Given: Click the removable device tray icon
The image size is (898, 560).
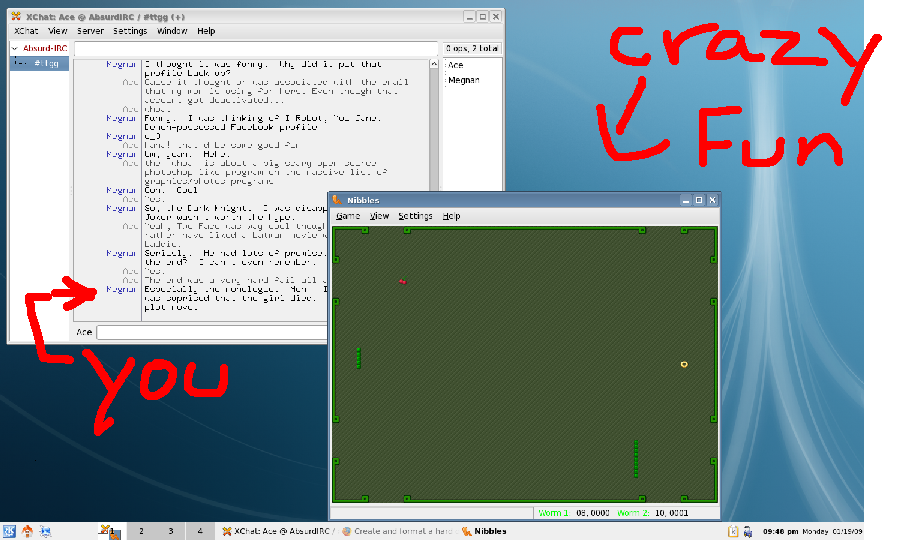Looking at the screenshot, I should point(747,531).
